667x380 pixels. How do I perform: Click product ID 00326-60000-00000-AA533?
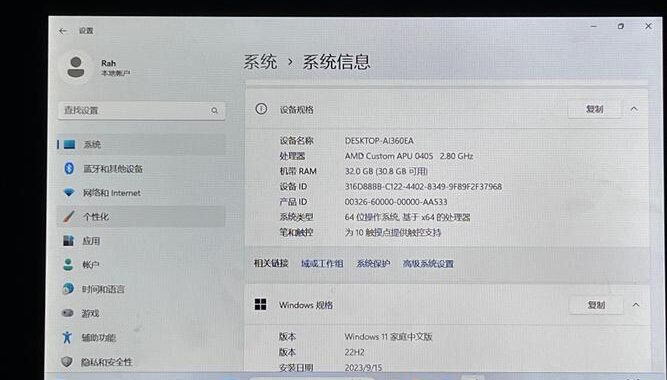point(396,202)
